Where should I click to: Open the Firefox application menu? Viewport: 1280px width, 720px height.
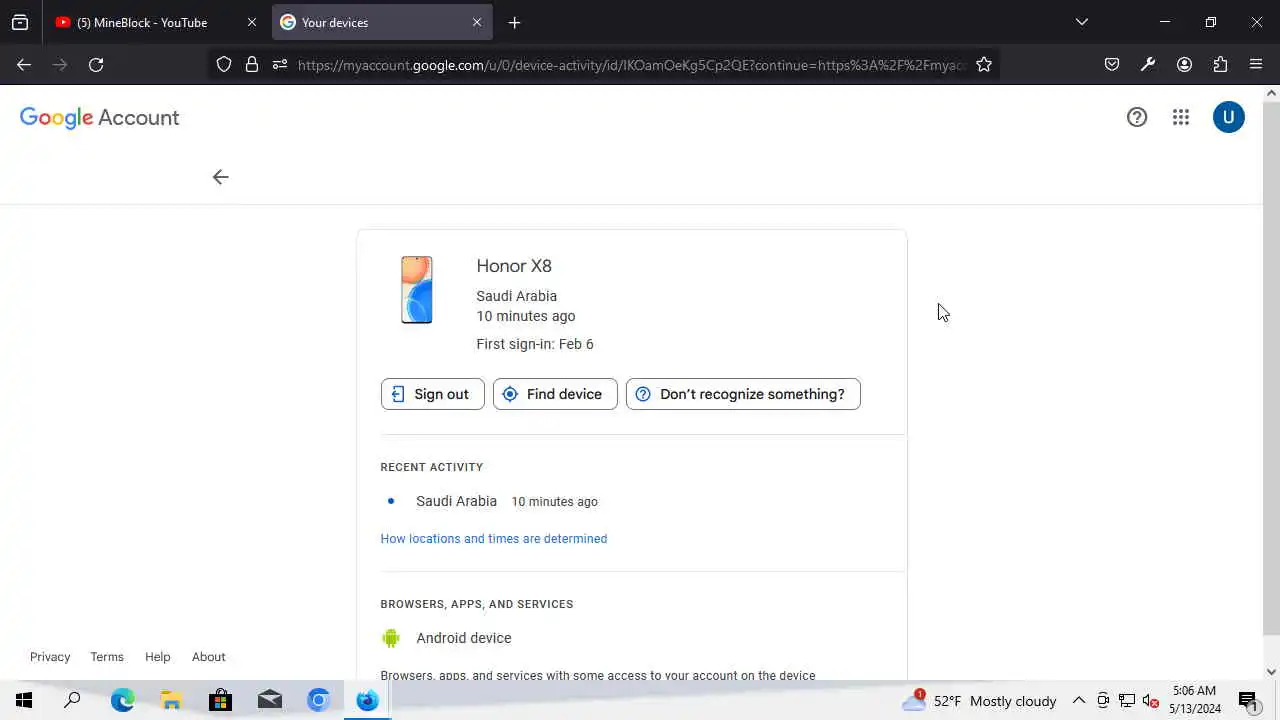point(1256,64)
